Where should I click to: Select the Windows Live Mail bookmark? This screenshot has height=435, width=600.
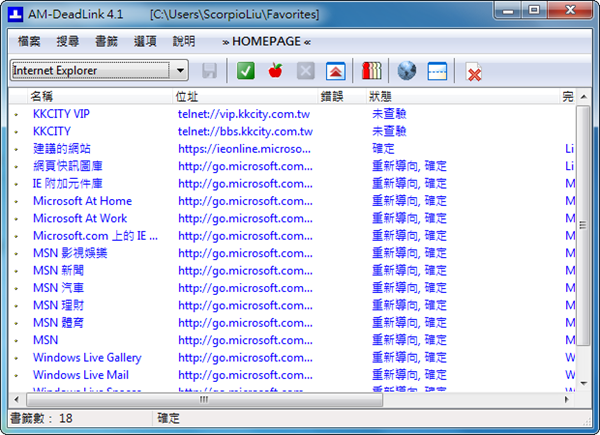pos(81,375)
